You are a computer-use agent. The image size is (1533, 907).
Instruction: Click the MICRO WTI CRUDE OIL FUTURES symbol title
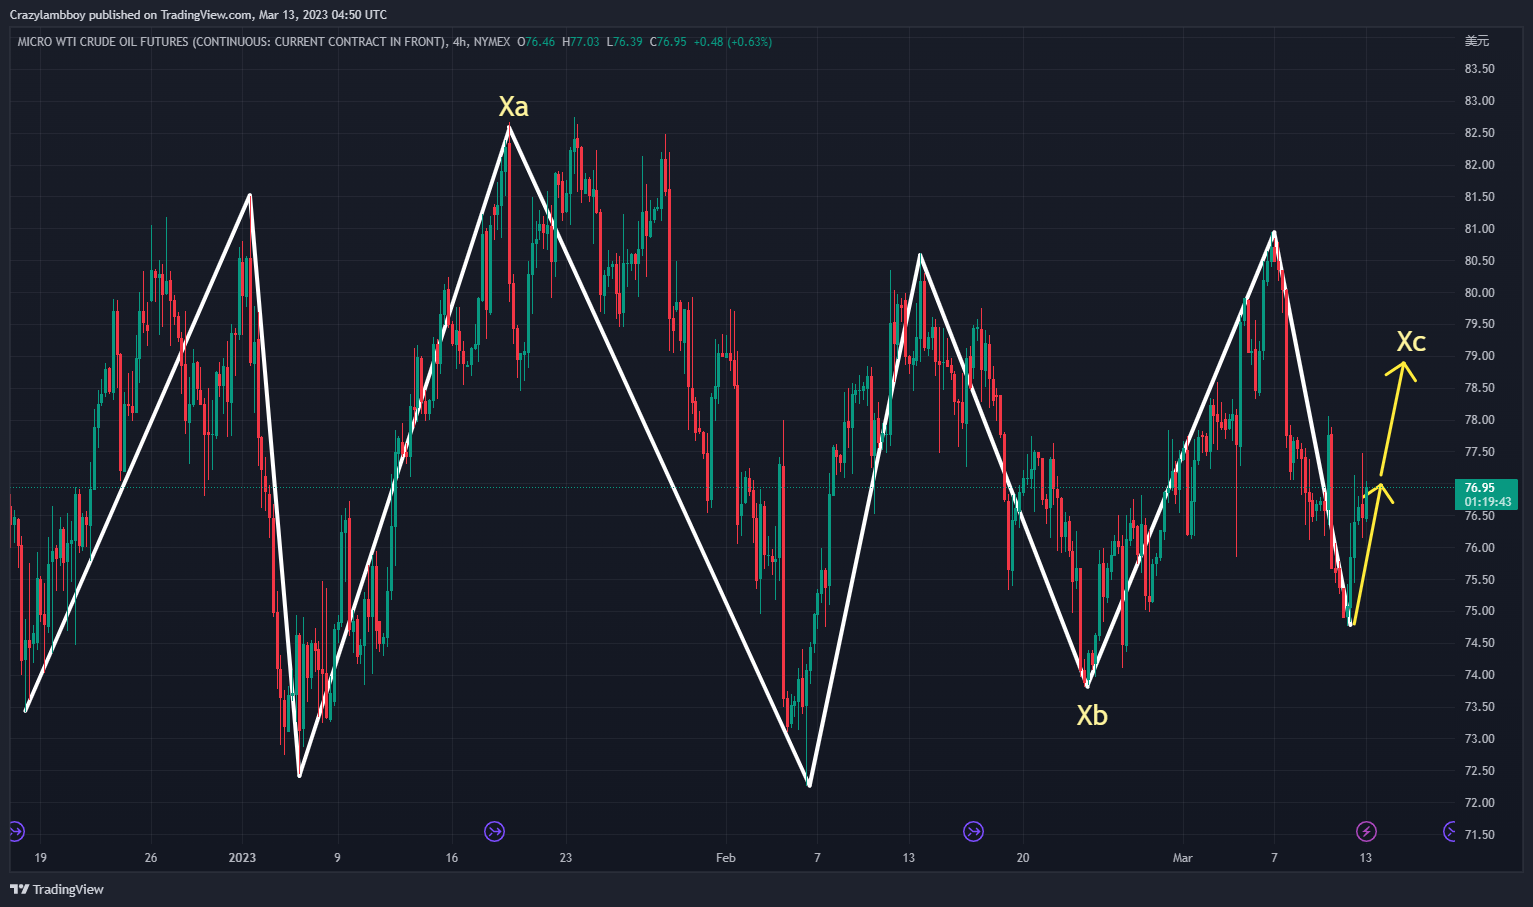231,42
